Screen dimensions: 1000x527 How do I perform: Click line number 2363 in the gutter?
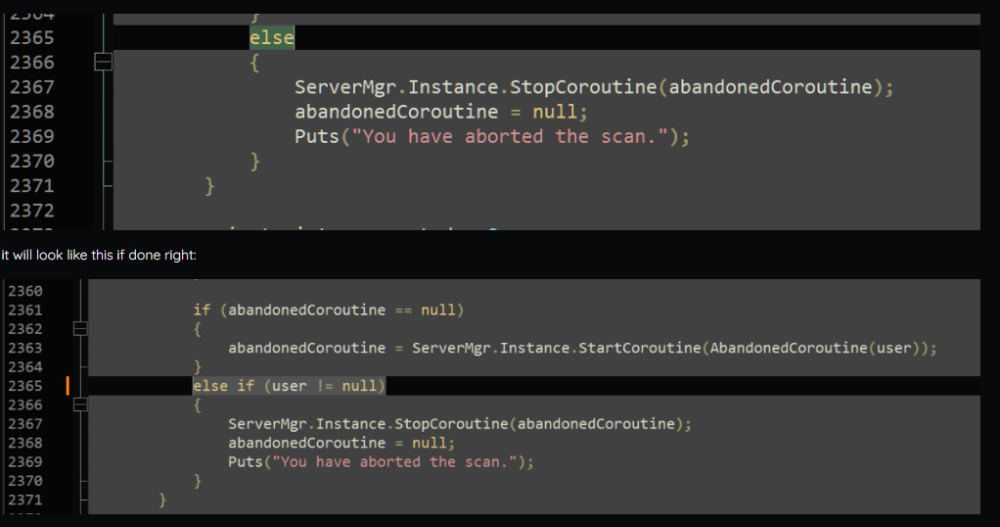[24, 348]
